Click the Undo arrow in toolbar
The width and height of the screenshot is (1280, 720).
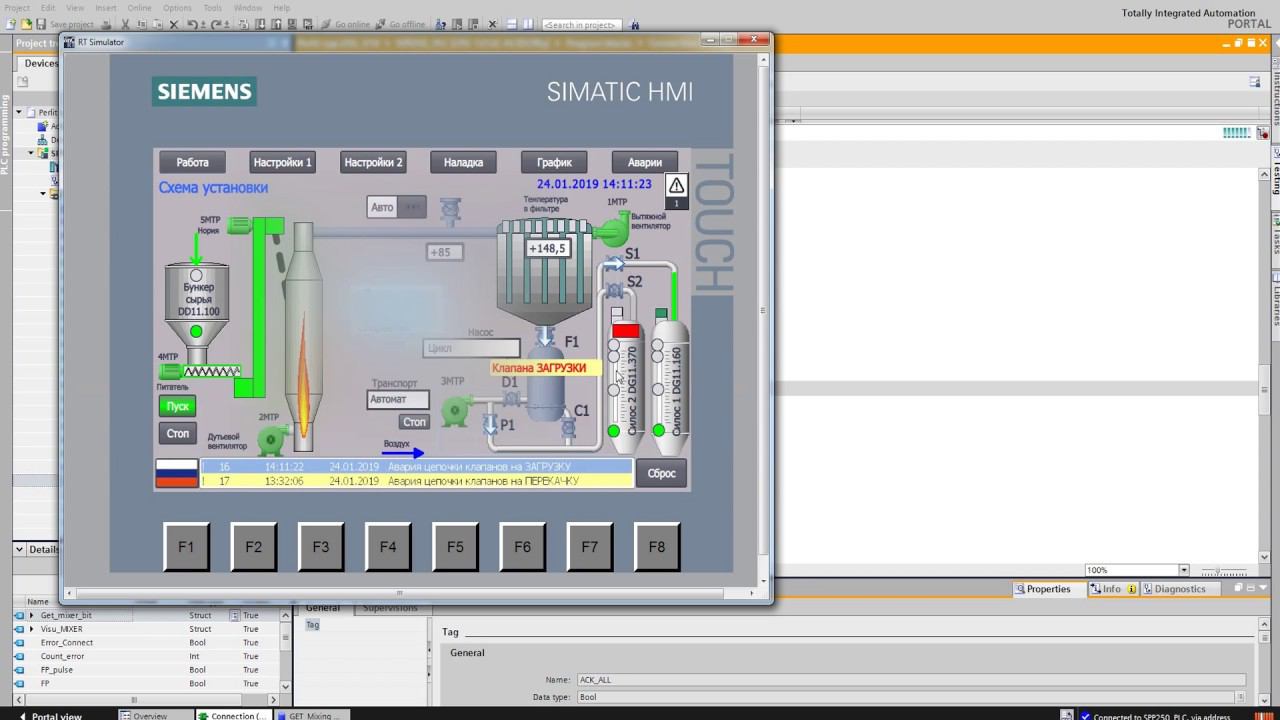tap(191, 24)
